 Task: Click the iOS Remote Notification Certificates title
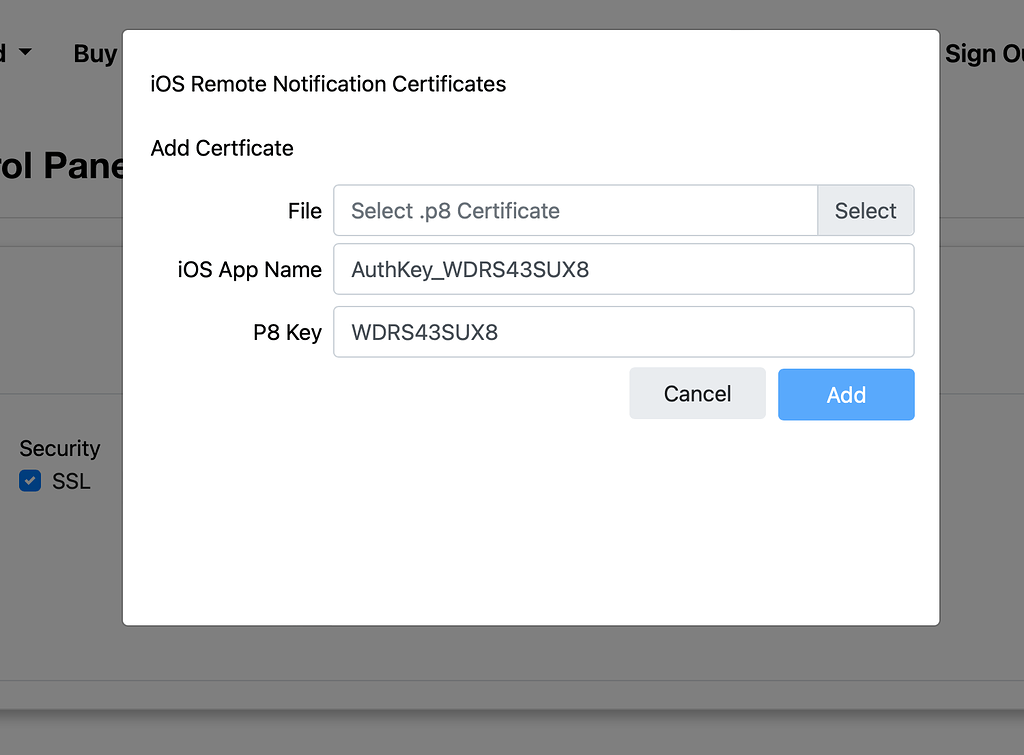tap(328, 84)
